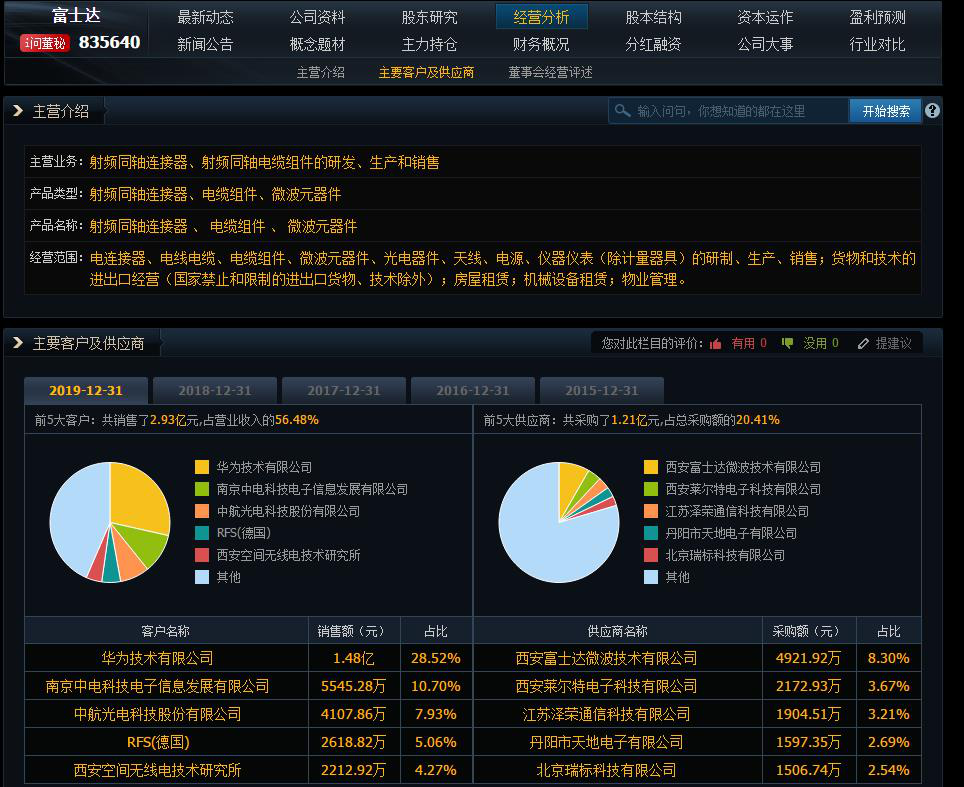Click the 销售额（元） column header
The width and height of the screenshot is (964, 787).
click(x=354, y=631)
